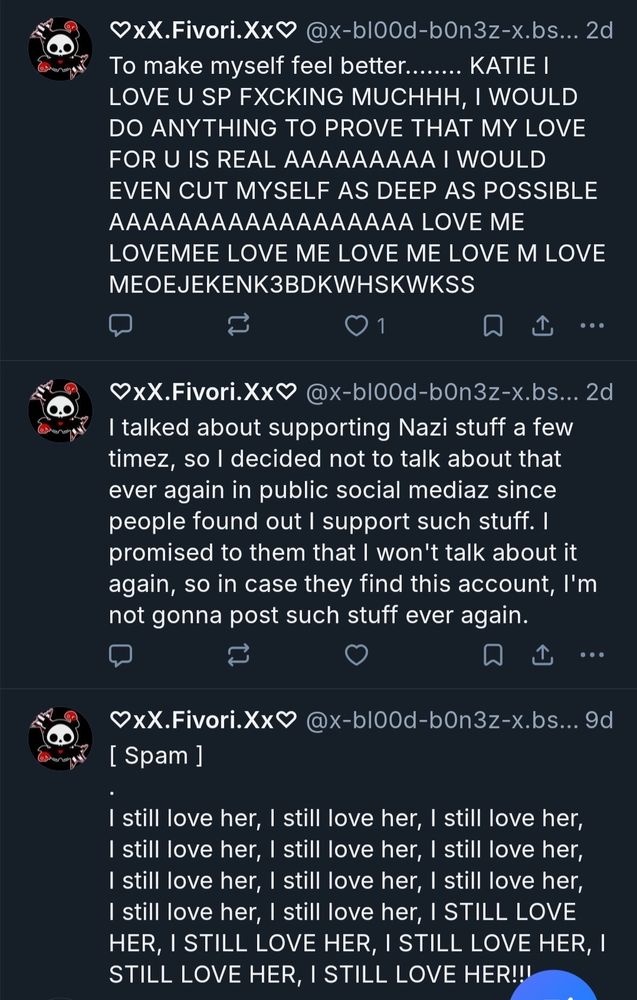
Task: Repost the KATIE love post
Action: coord(239,325)
